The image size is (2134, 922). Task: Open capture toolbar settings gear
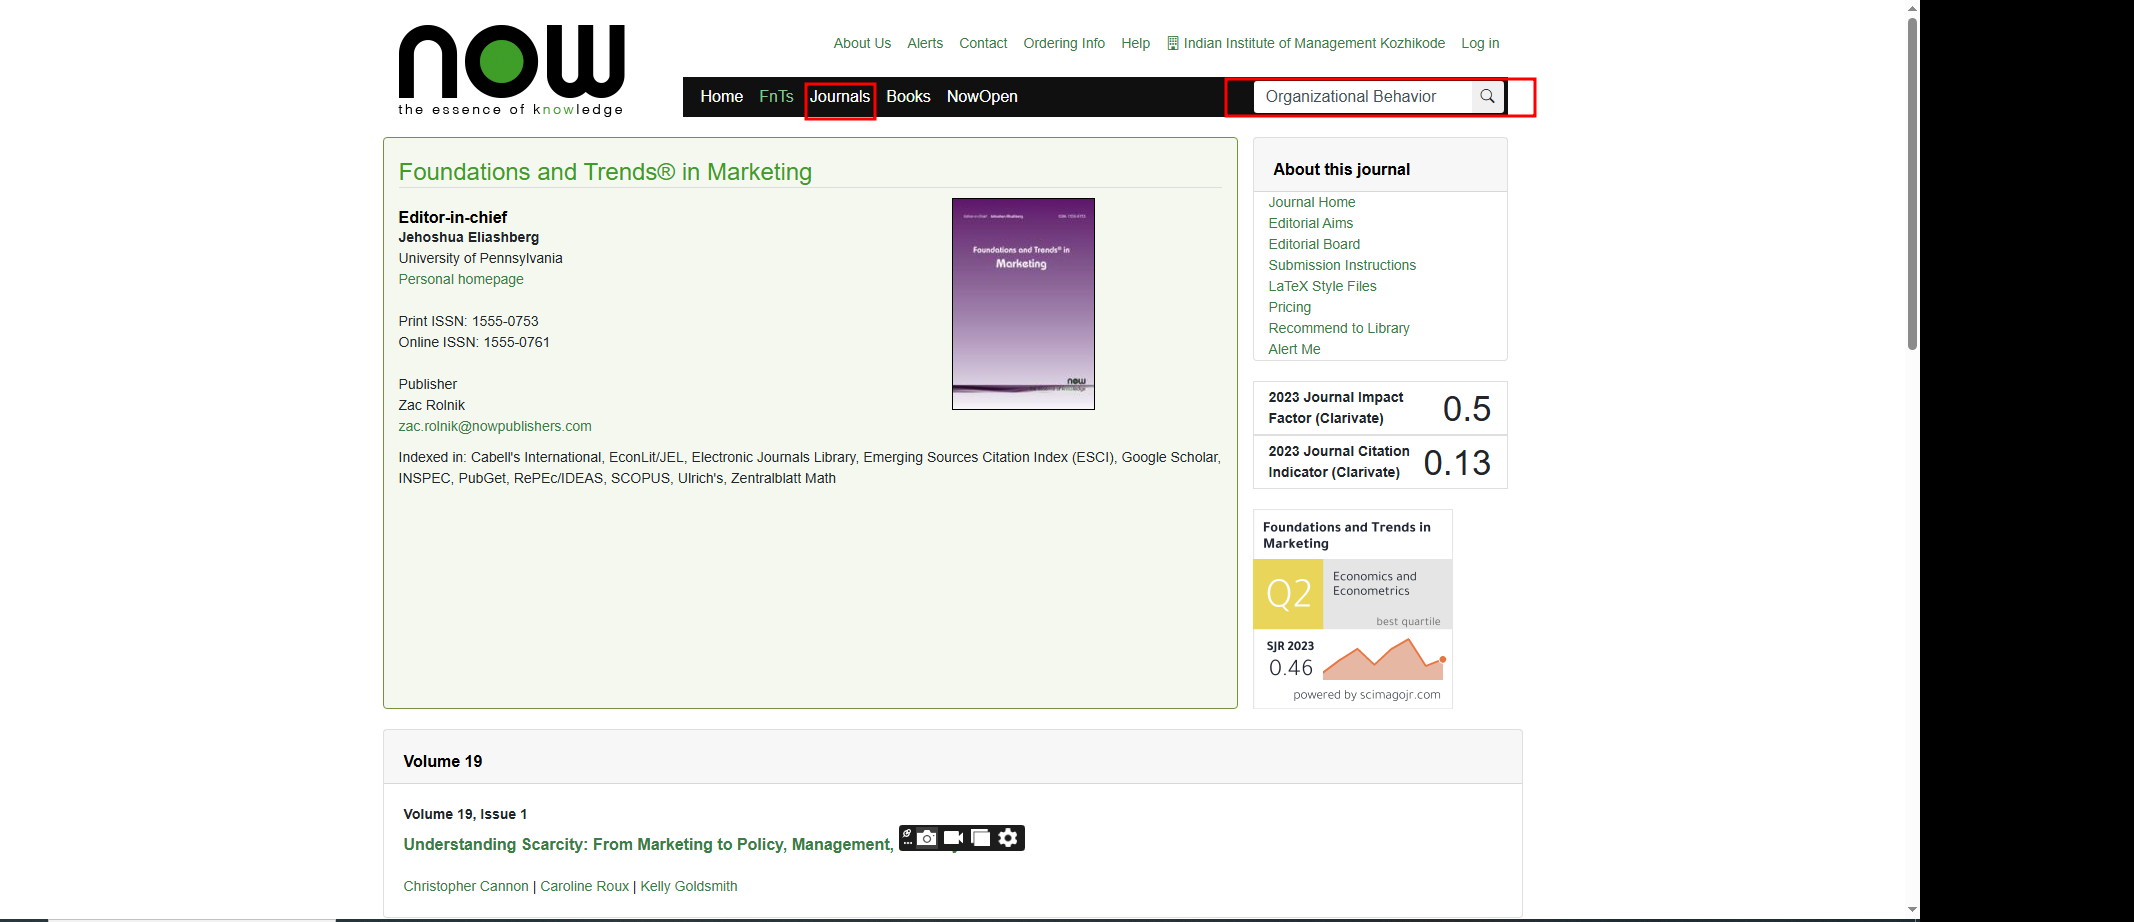1008,838
